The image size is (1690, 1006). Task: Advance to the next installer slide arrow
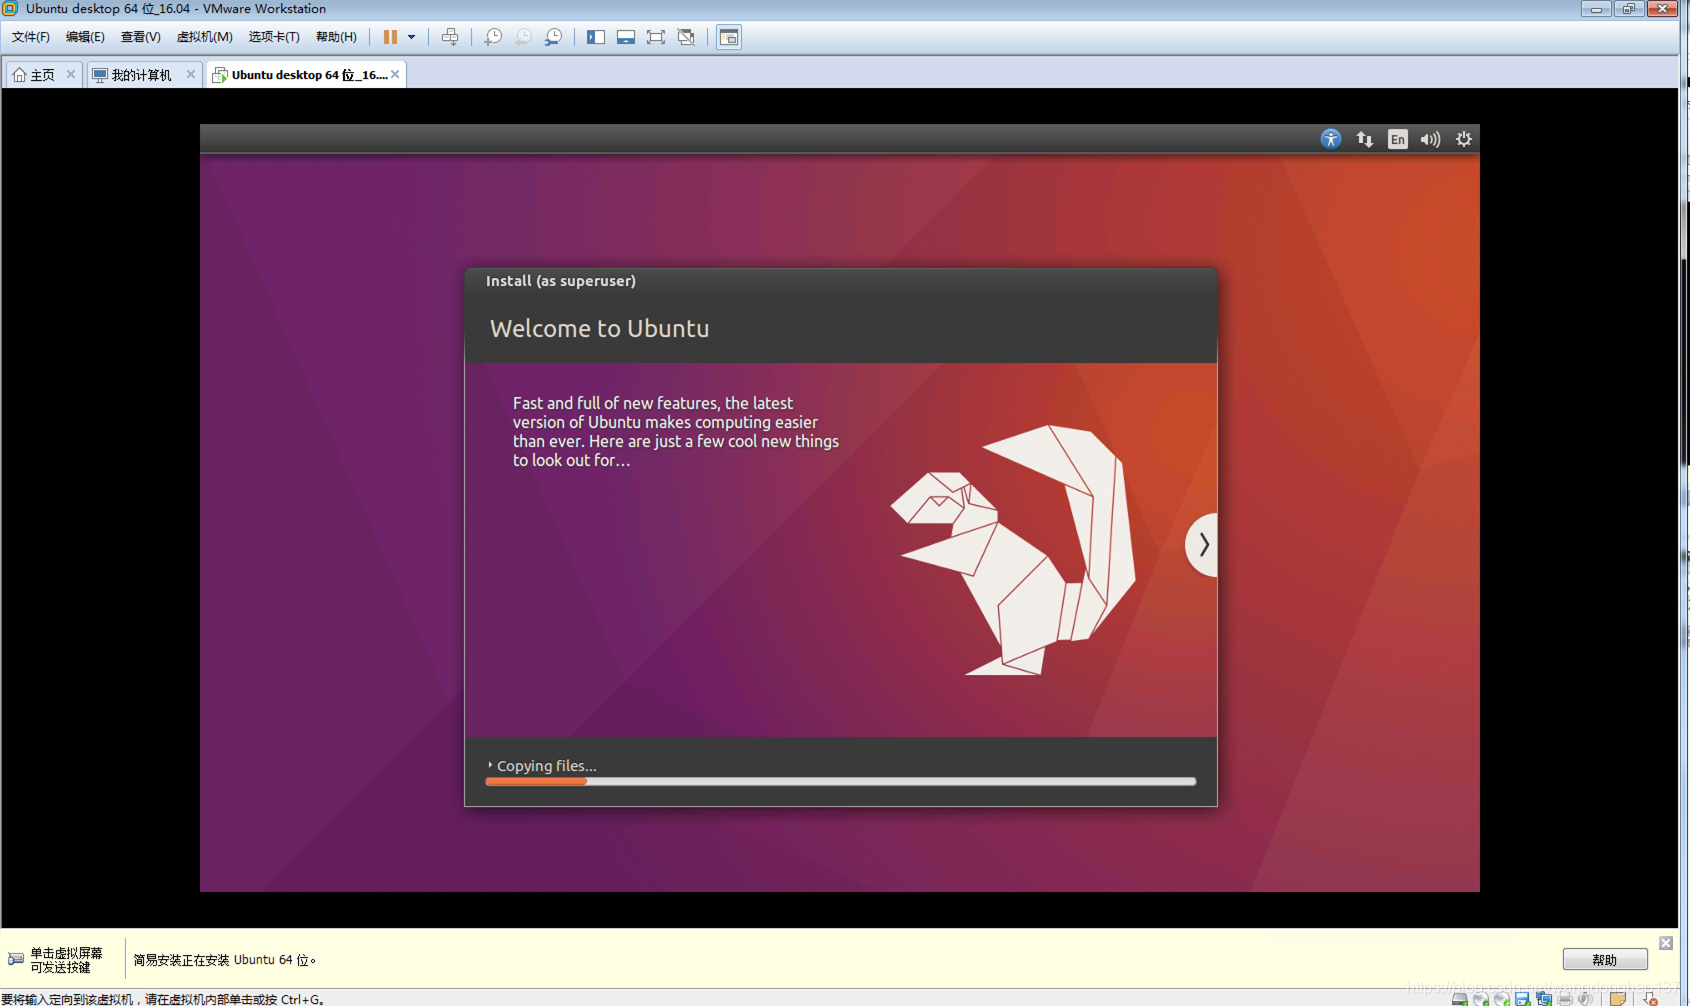click(x=1202, y=545)
